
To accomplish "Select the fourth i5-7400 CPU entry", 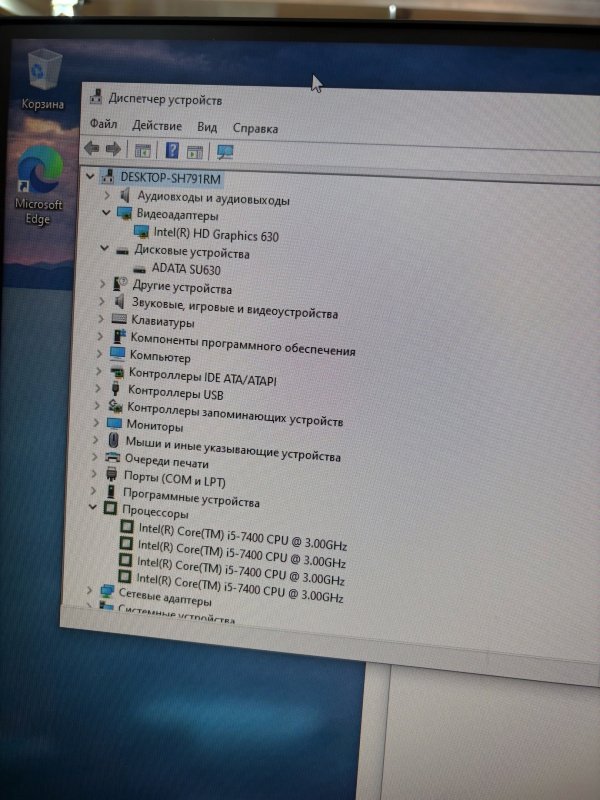I will [239, 587].
